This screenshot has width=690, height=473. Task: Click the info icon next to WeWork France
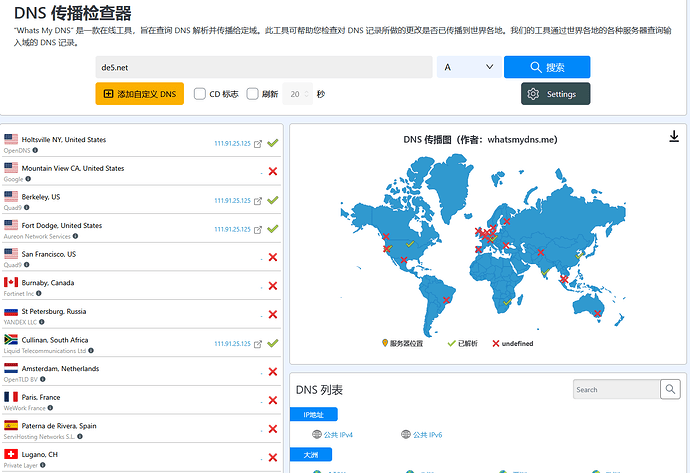(50, 408)
